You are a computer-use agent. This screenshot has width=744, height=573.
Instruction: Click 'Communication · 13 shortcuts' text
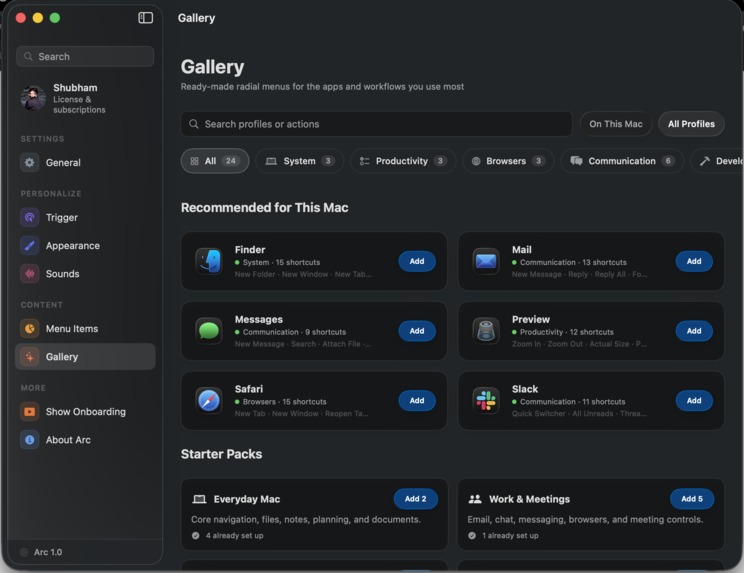coord(573,262)
